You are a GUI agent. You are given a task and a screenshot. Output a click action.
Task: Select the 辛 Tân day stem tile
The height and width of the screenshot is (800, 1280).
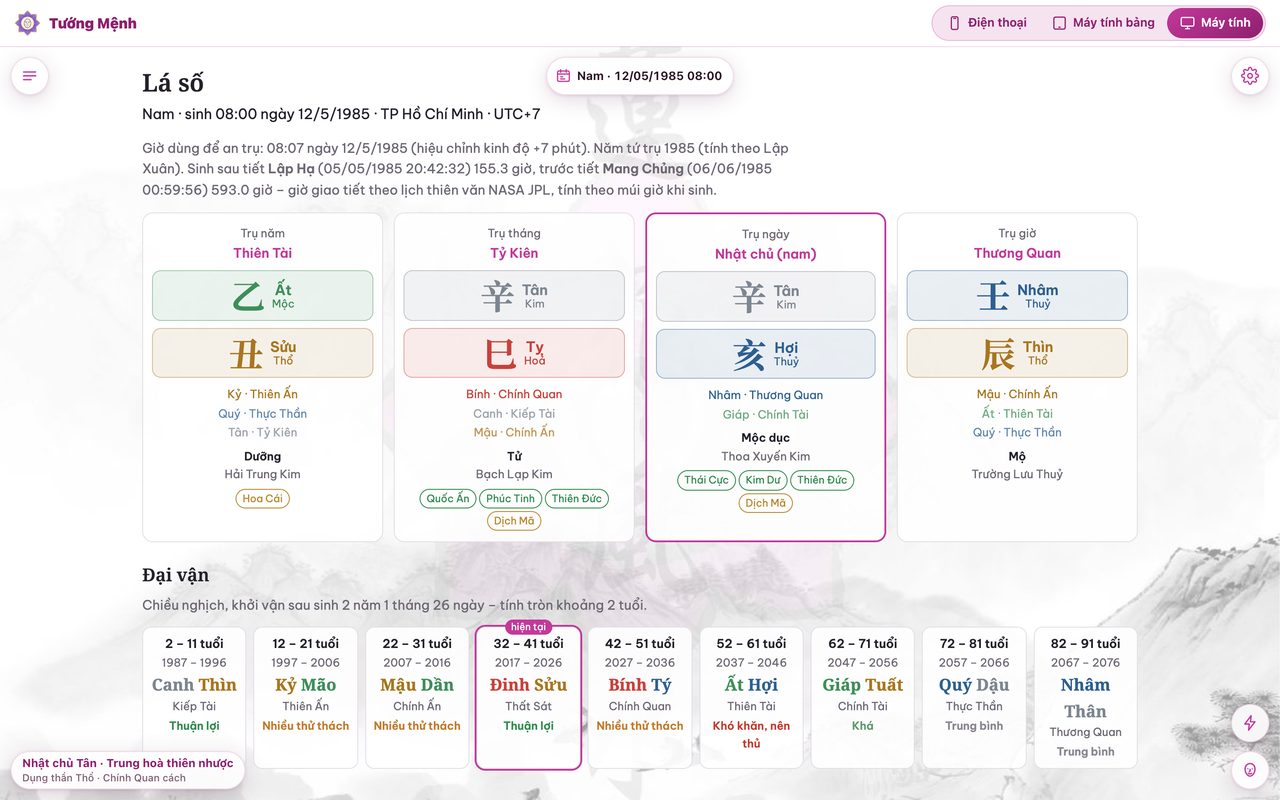point(765,297)
